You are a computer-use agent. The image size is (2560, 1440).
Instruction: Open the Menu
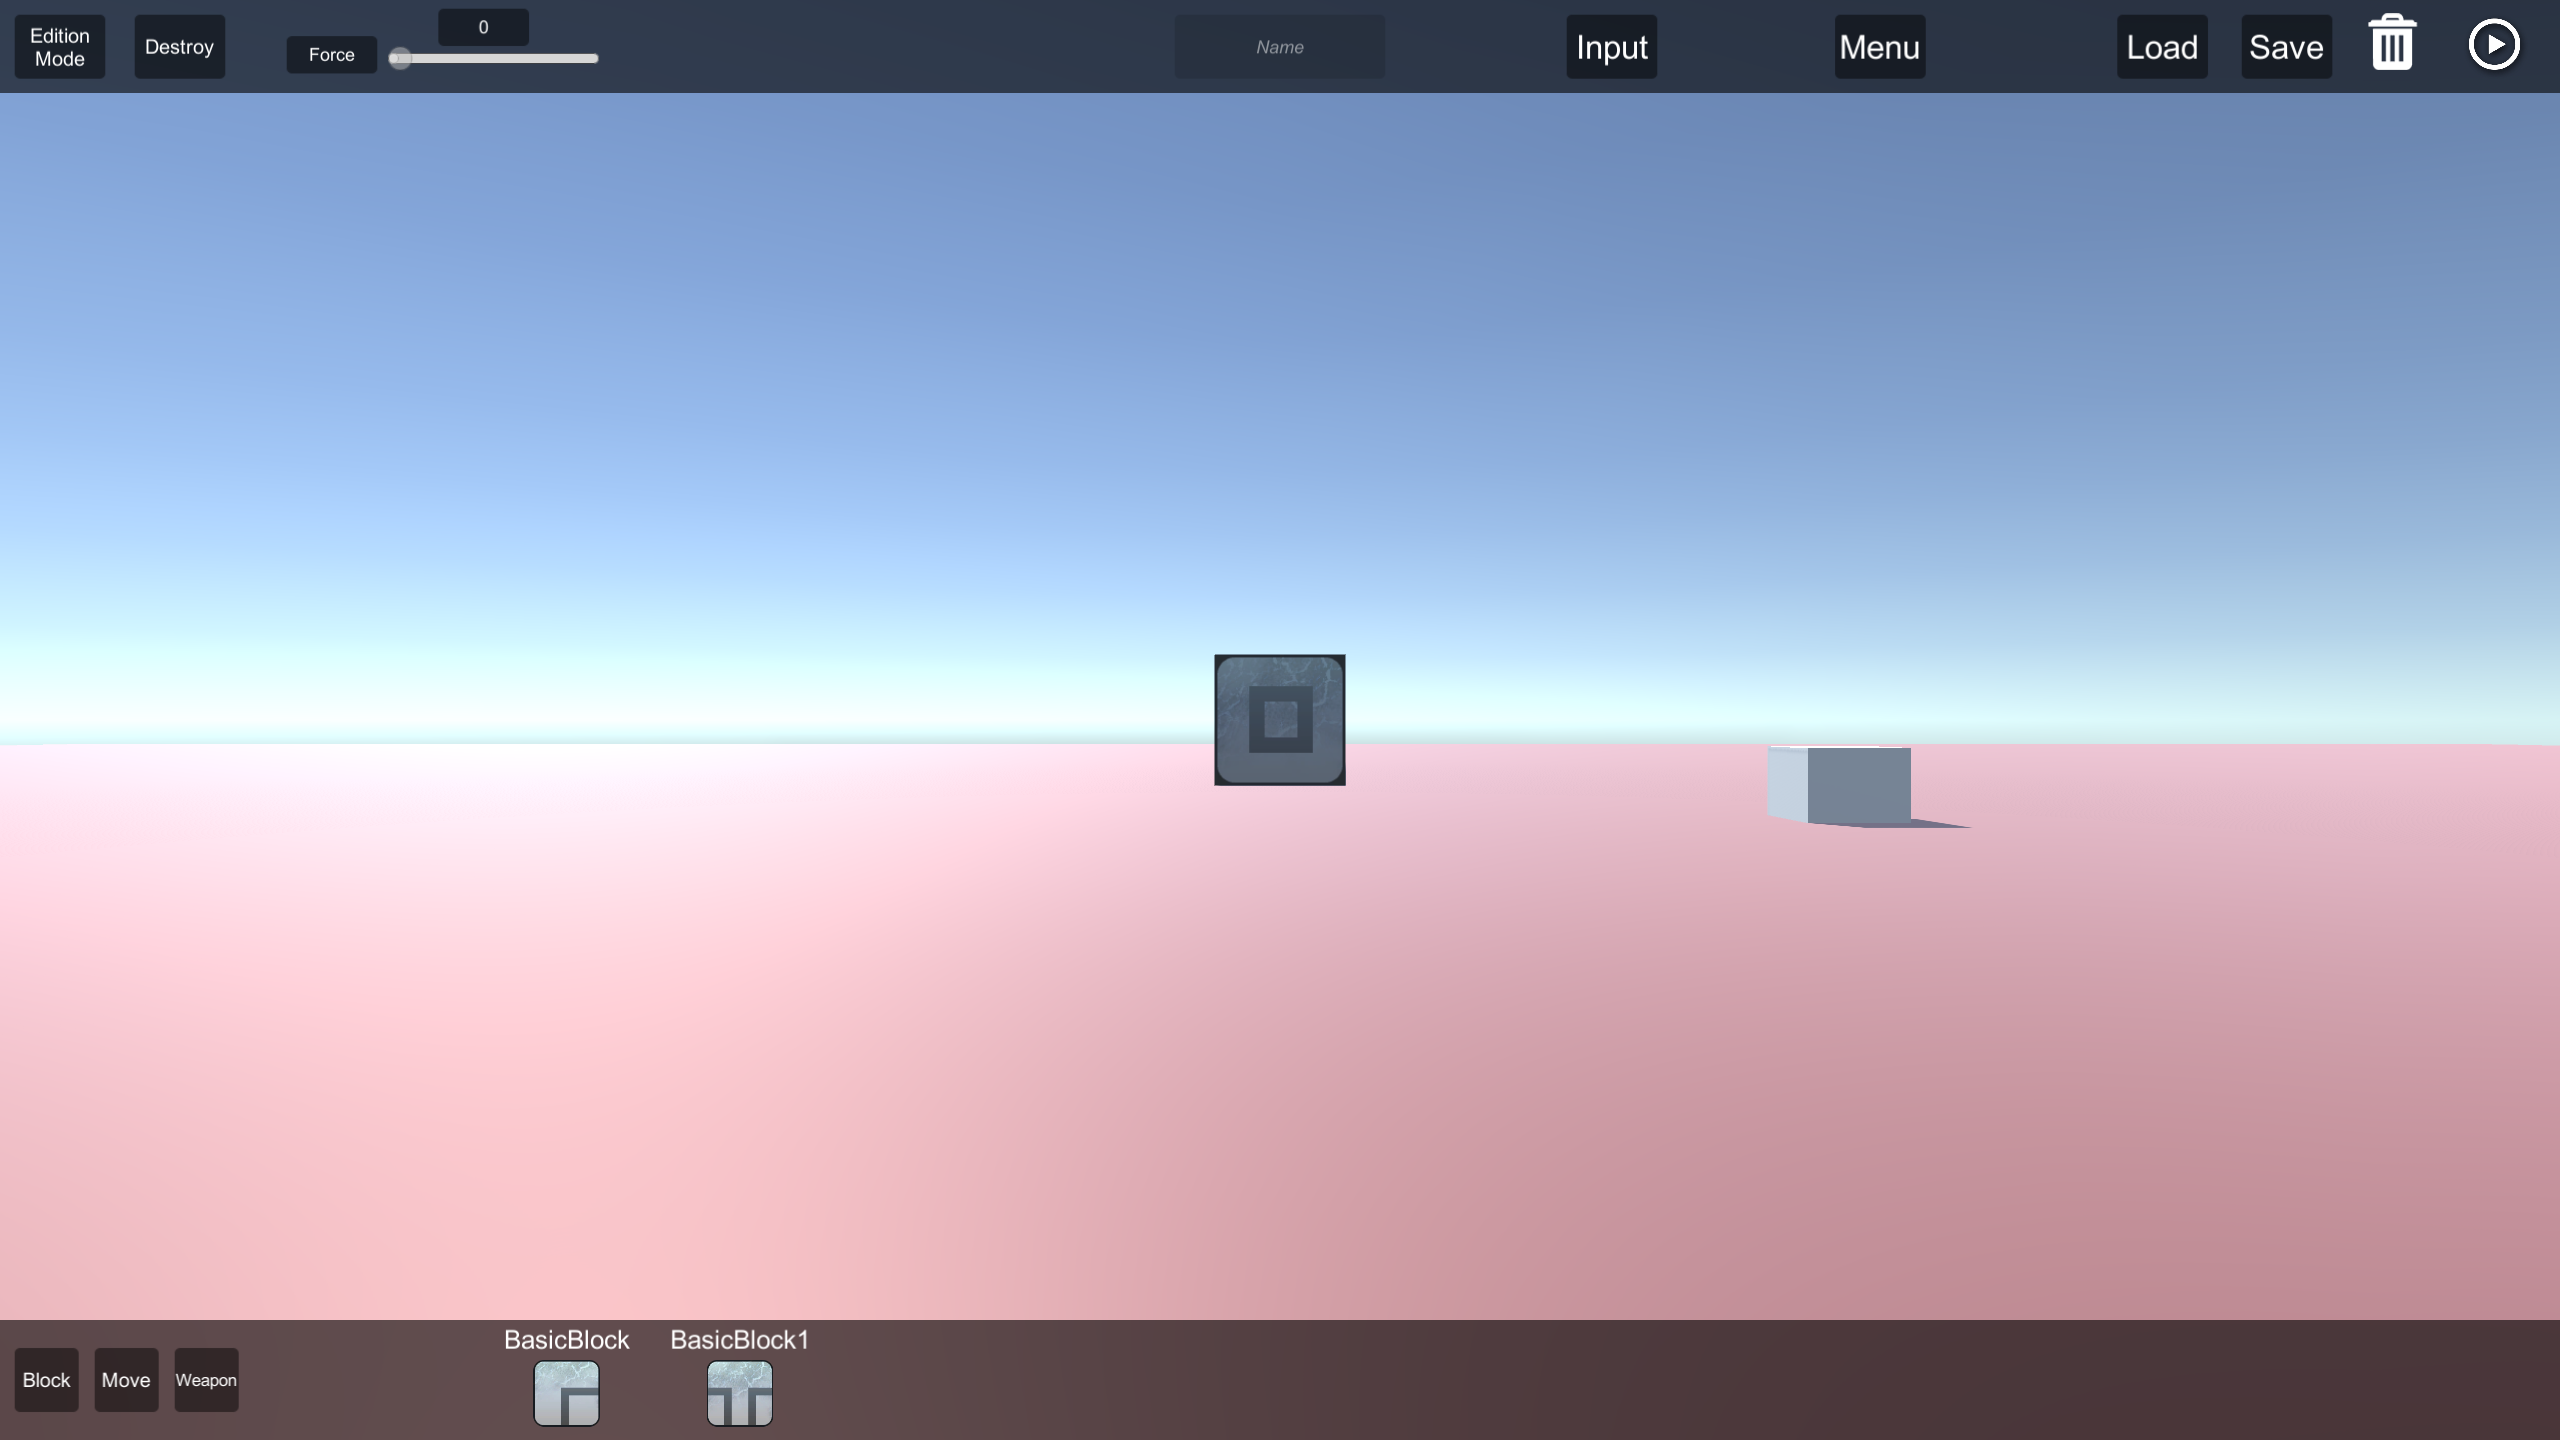pyautogui.click(x=1879, y=47)
